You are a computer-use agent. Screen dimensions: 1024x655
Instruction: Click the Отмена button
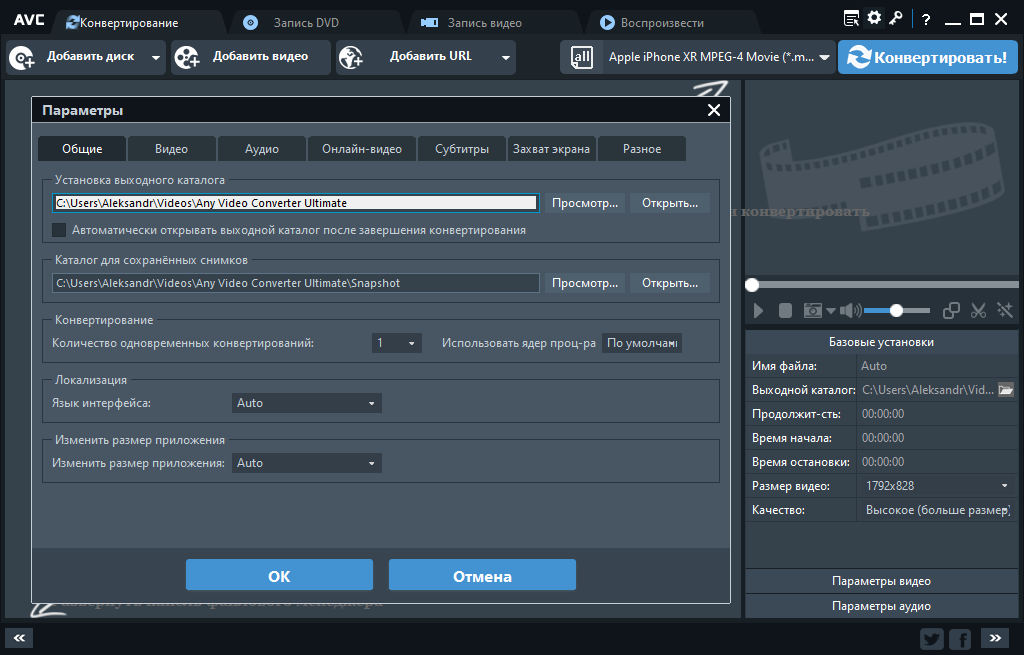point(483,575)
